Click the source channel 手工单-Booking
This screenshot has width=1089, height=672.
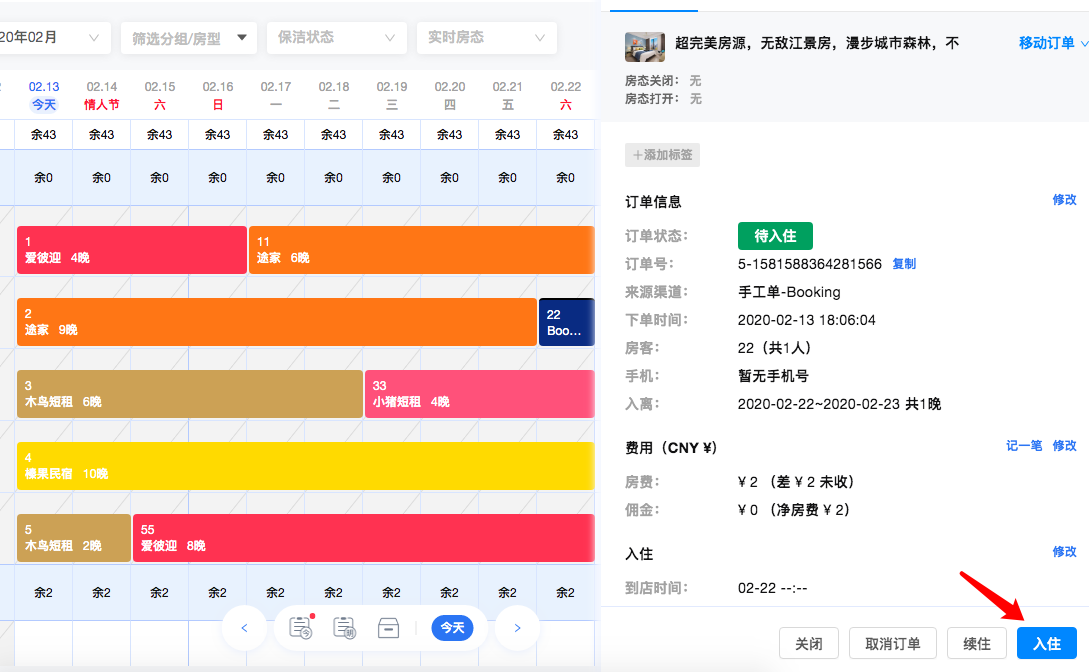(x=789, y=292)
